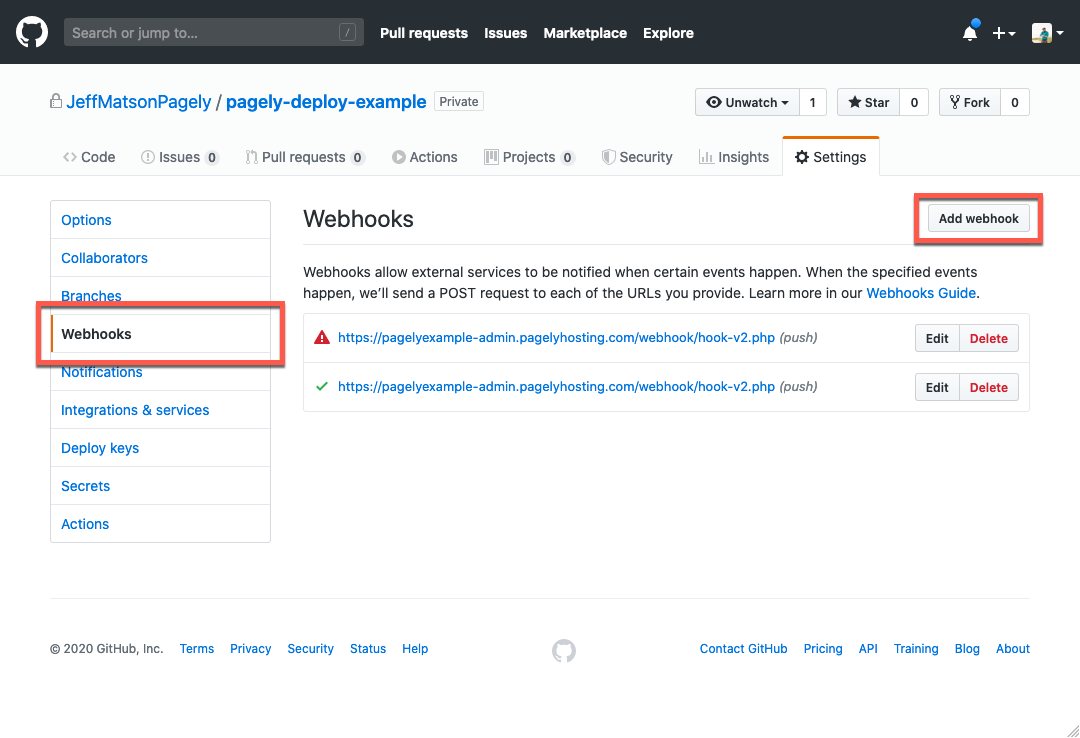Image resolution: width=1080 pixels, height=738 pixels.
Task: Open Terms footer link
Action: (197, 648)
